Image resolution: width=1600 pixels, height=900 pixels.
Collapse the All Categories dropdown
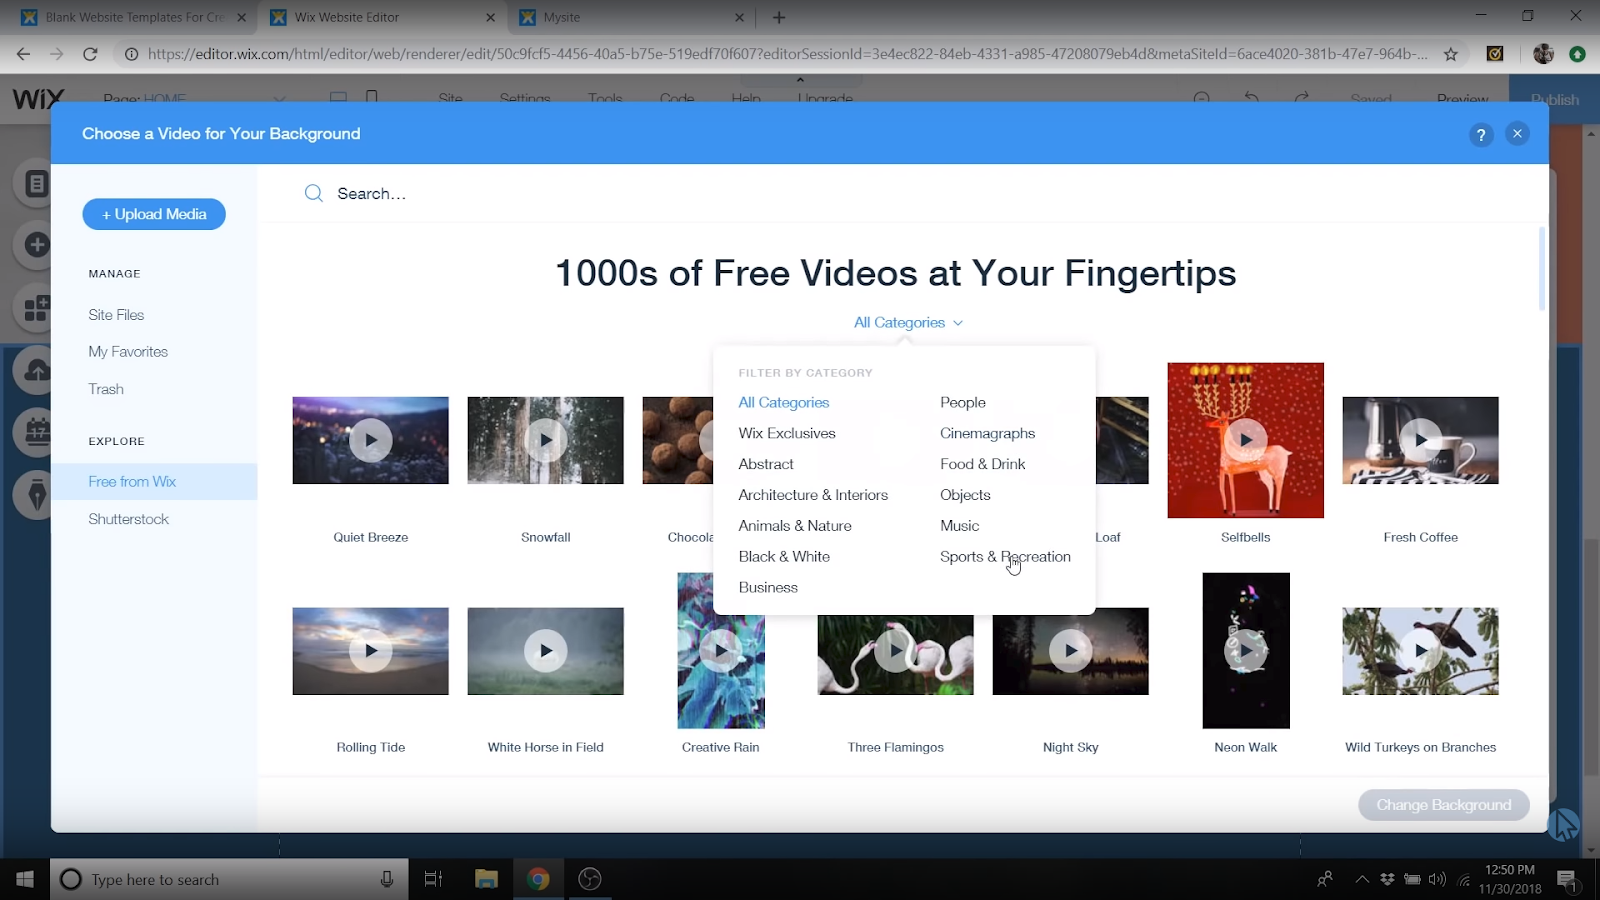[x=908, y=322]
